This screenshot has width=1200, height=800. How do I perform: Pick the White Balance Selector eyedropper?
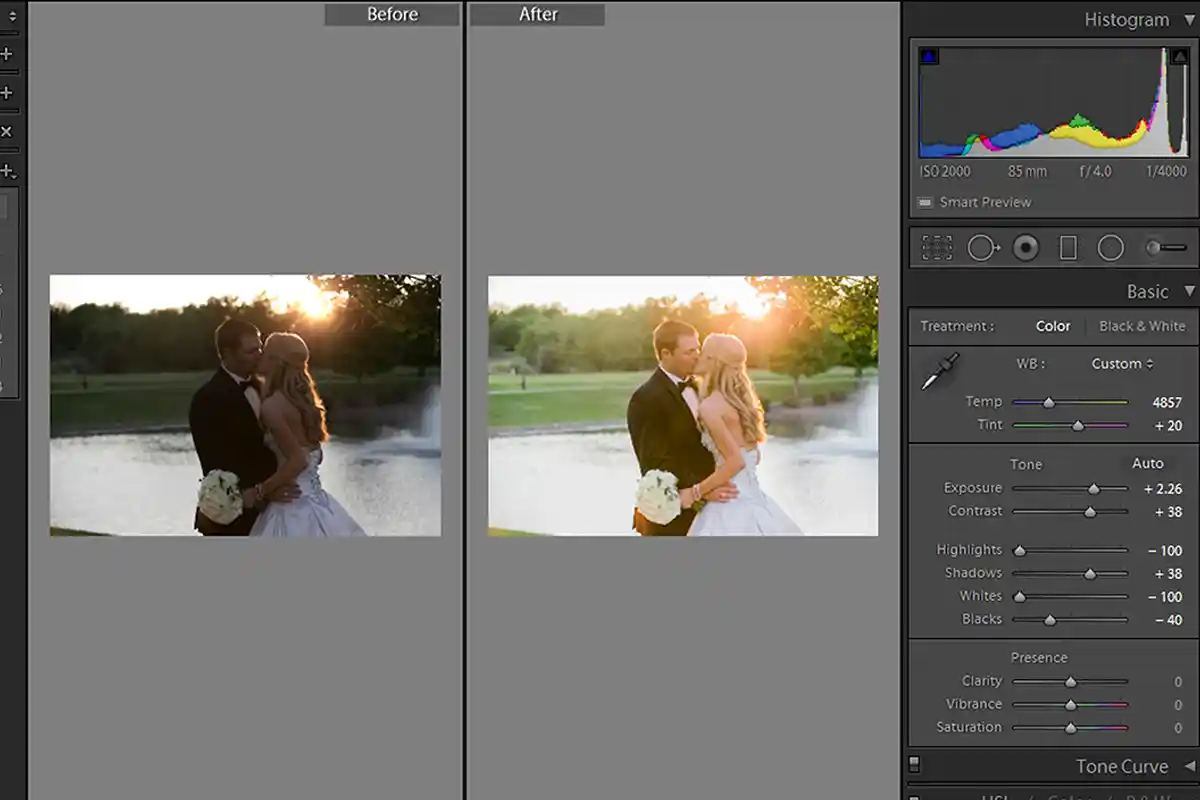click(939, 371)
